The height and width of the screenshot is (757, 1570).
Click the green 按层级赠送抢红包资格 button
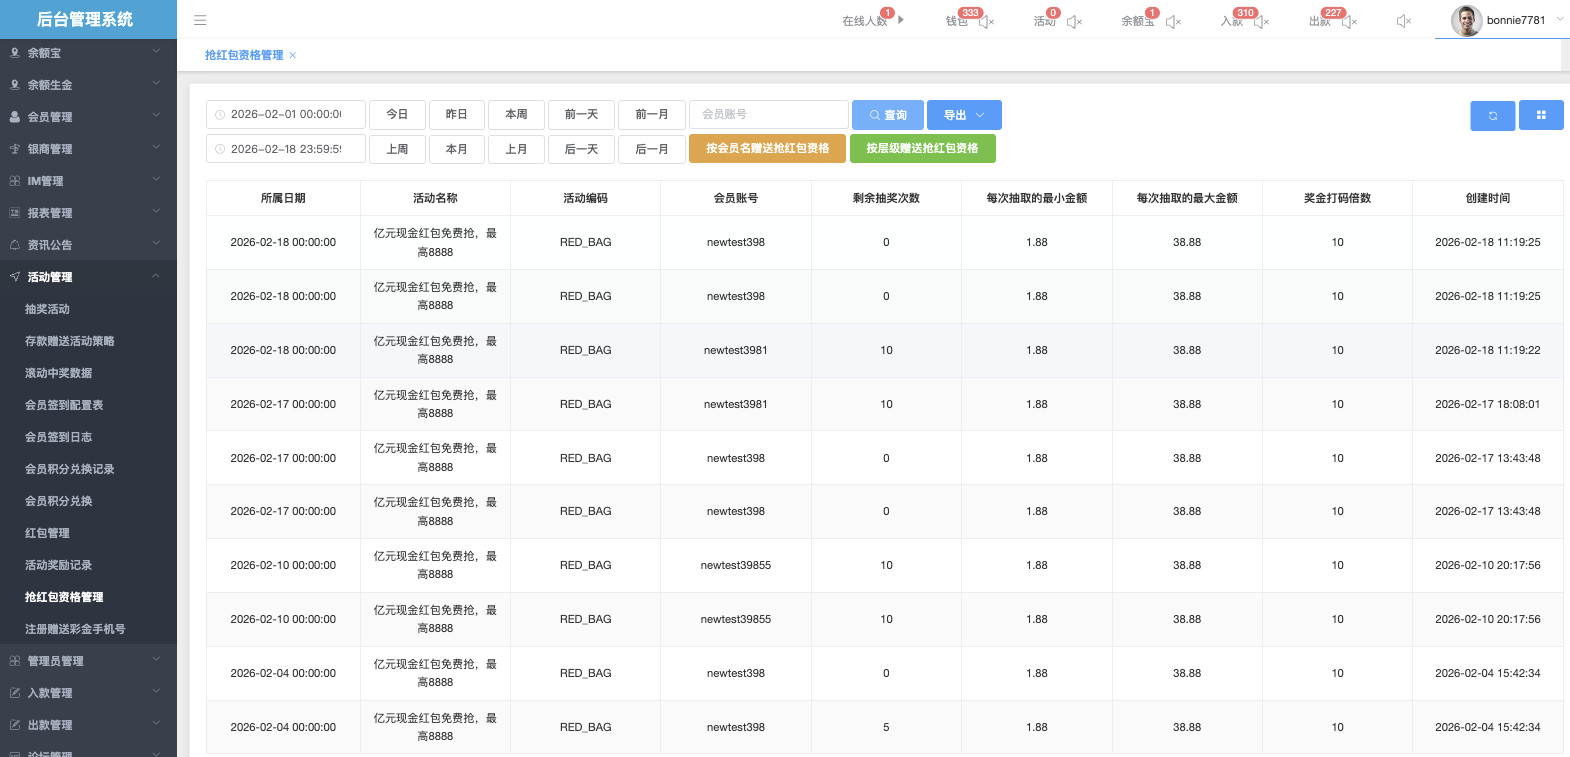pyautogui.click(x=922, y=148)
